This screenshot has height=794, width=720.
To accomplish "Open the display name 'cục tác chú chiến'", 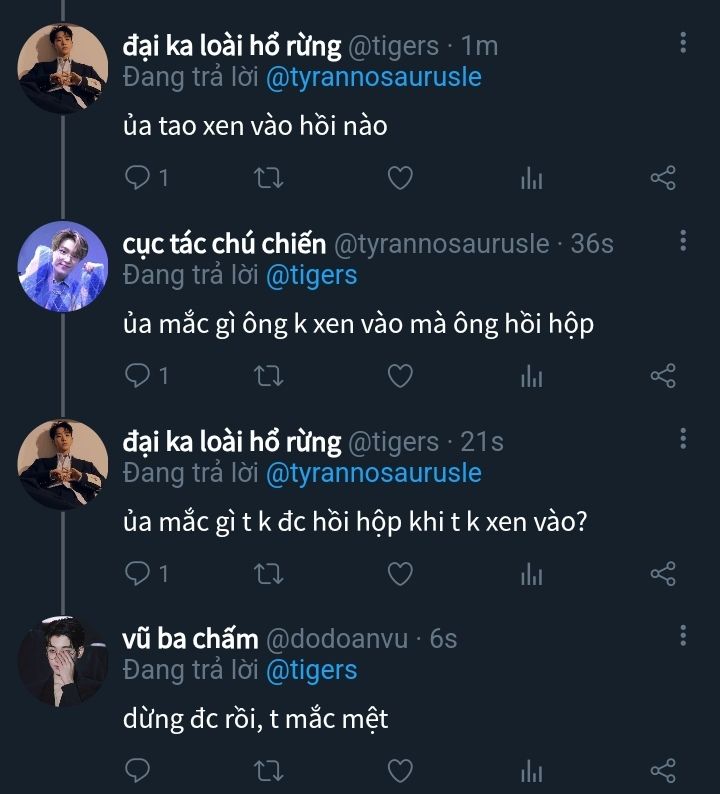I will coord(224,243).
